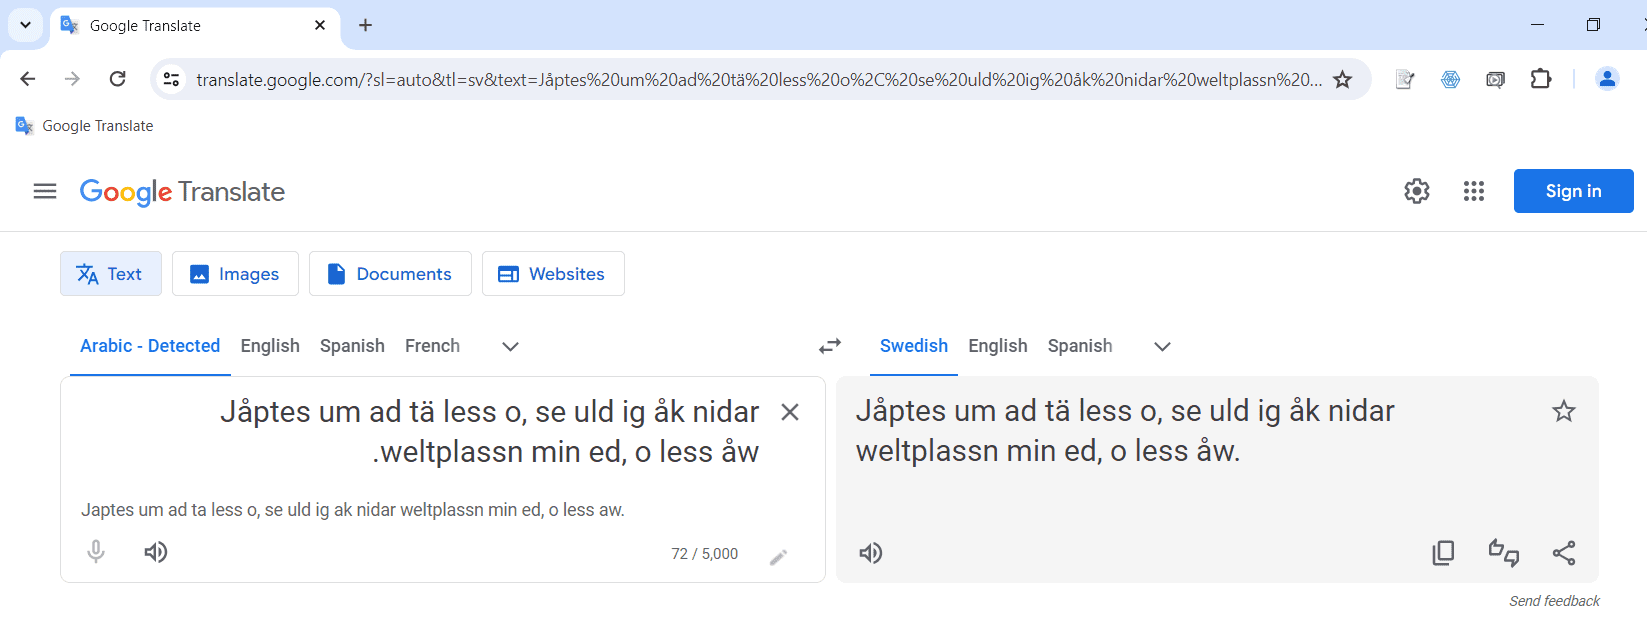Open the Chrome profile menu

tap(1607, 79)
